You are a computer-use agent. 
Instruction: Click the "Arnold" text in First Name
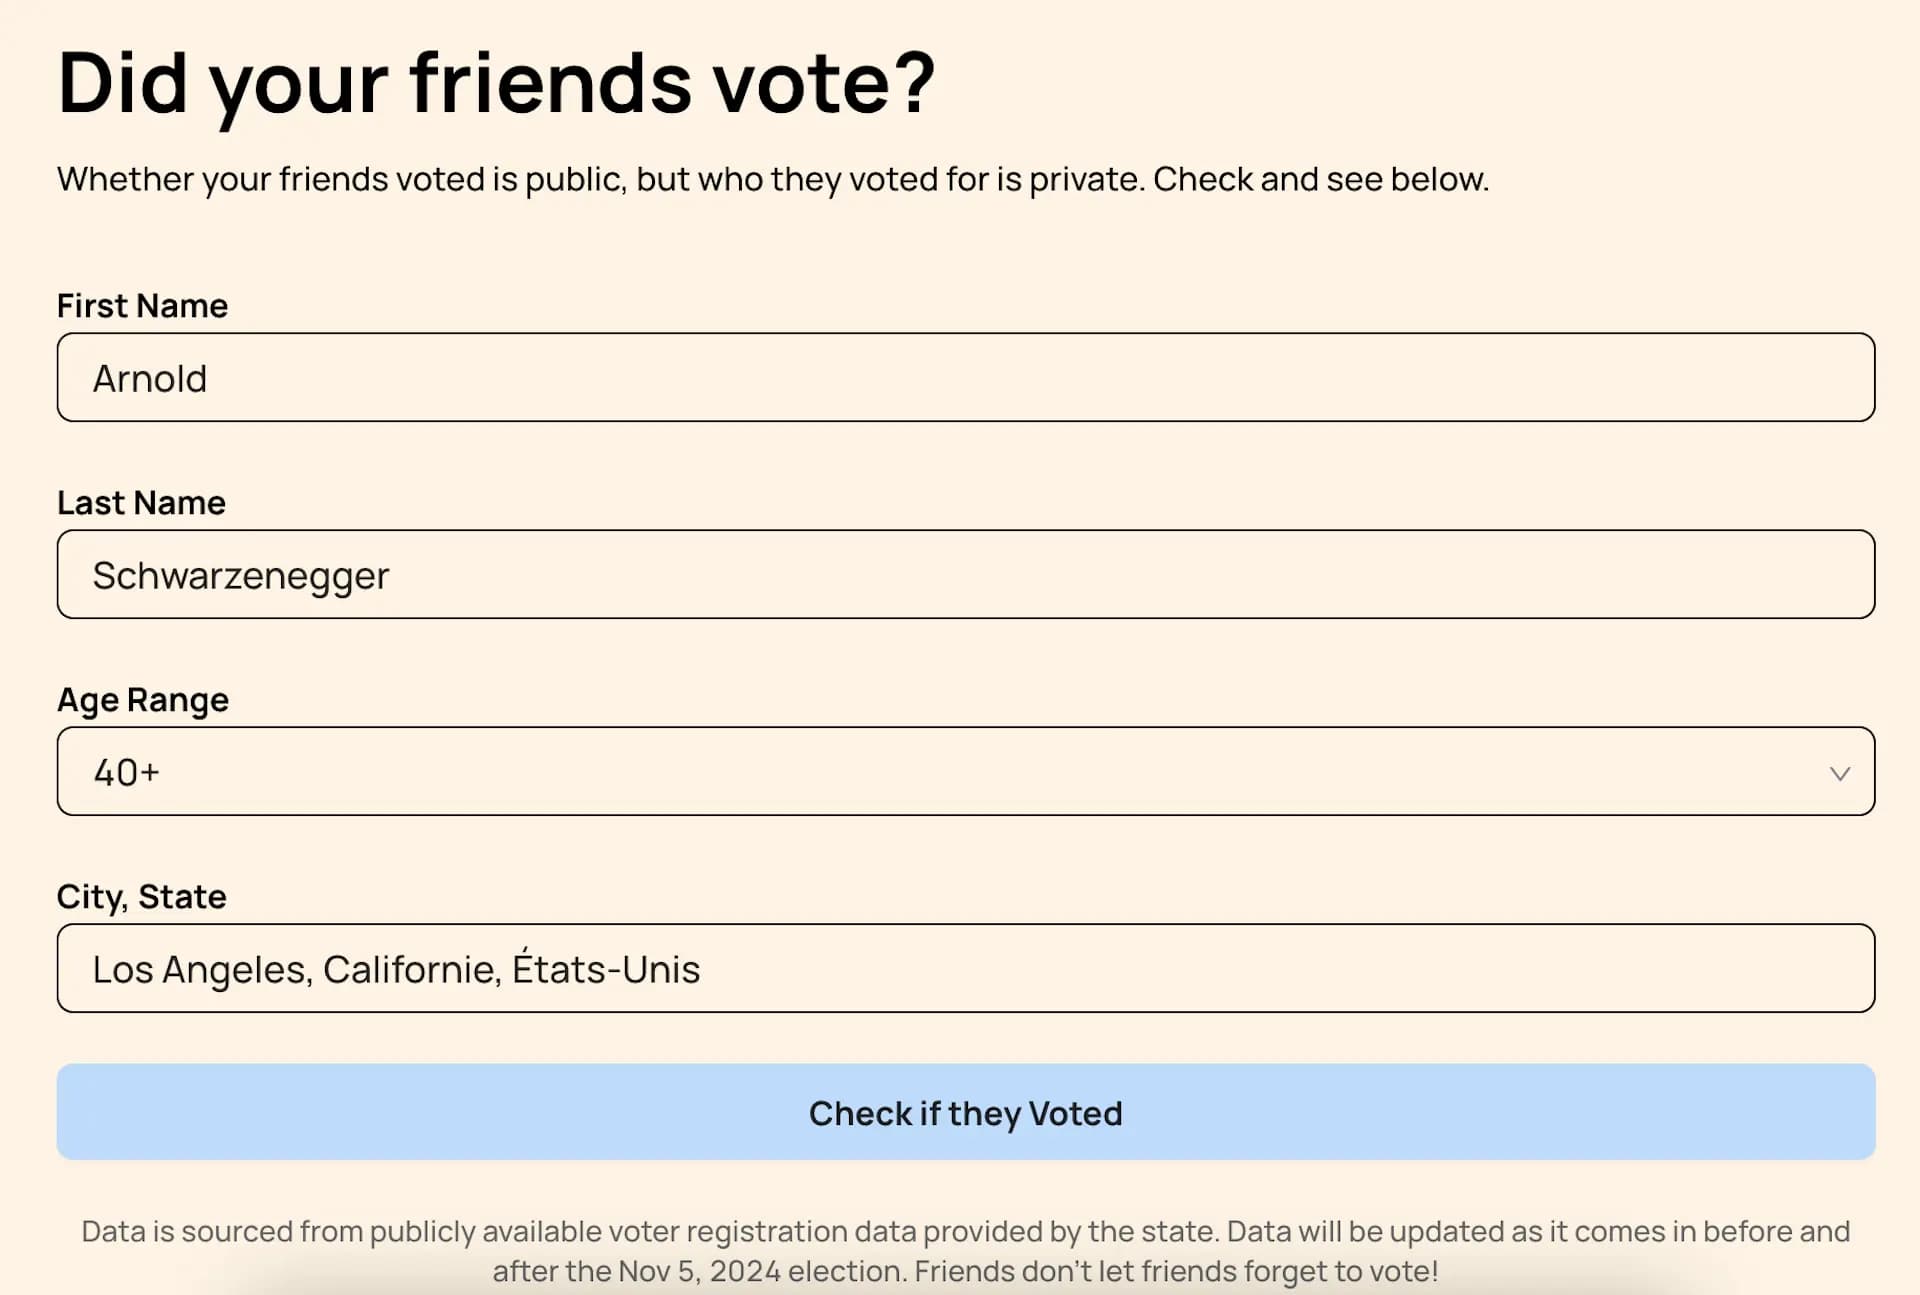coord(150,379)
